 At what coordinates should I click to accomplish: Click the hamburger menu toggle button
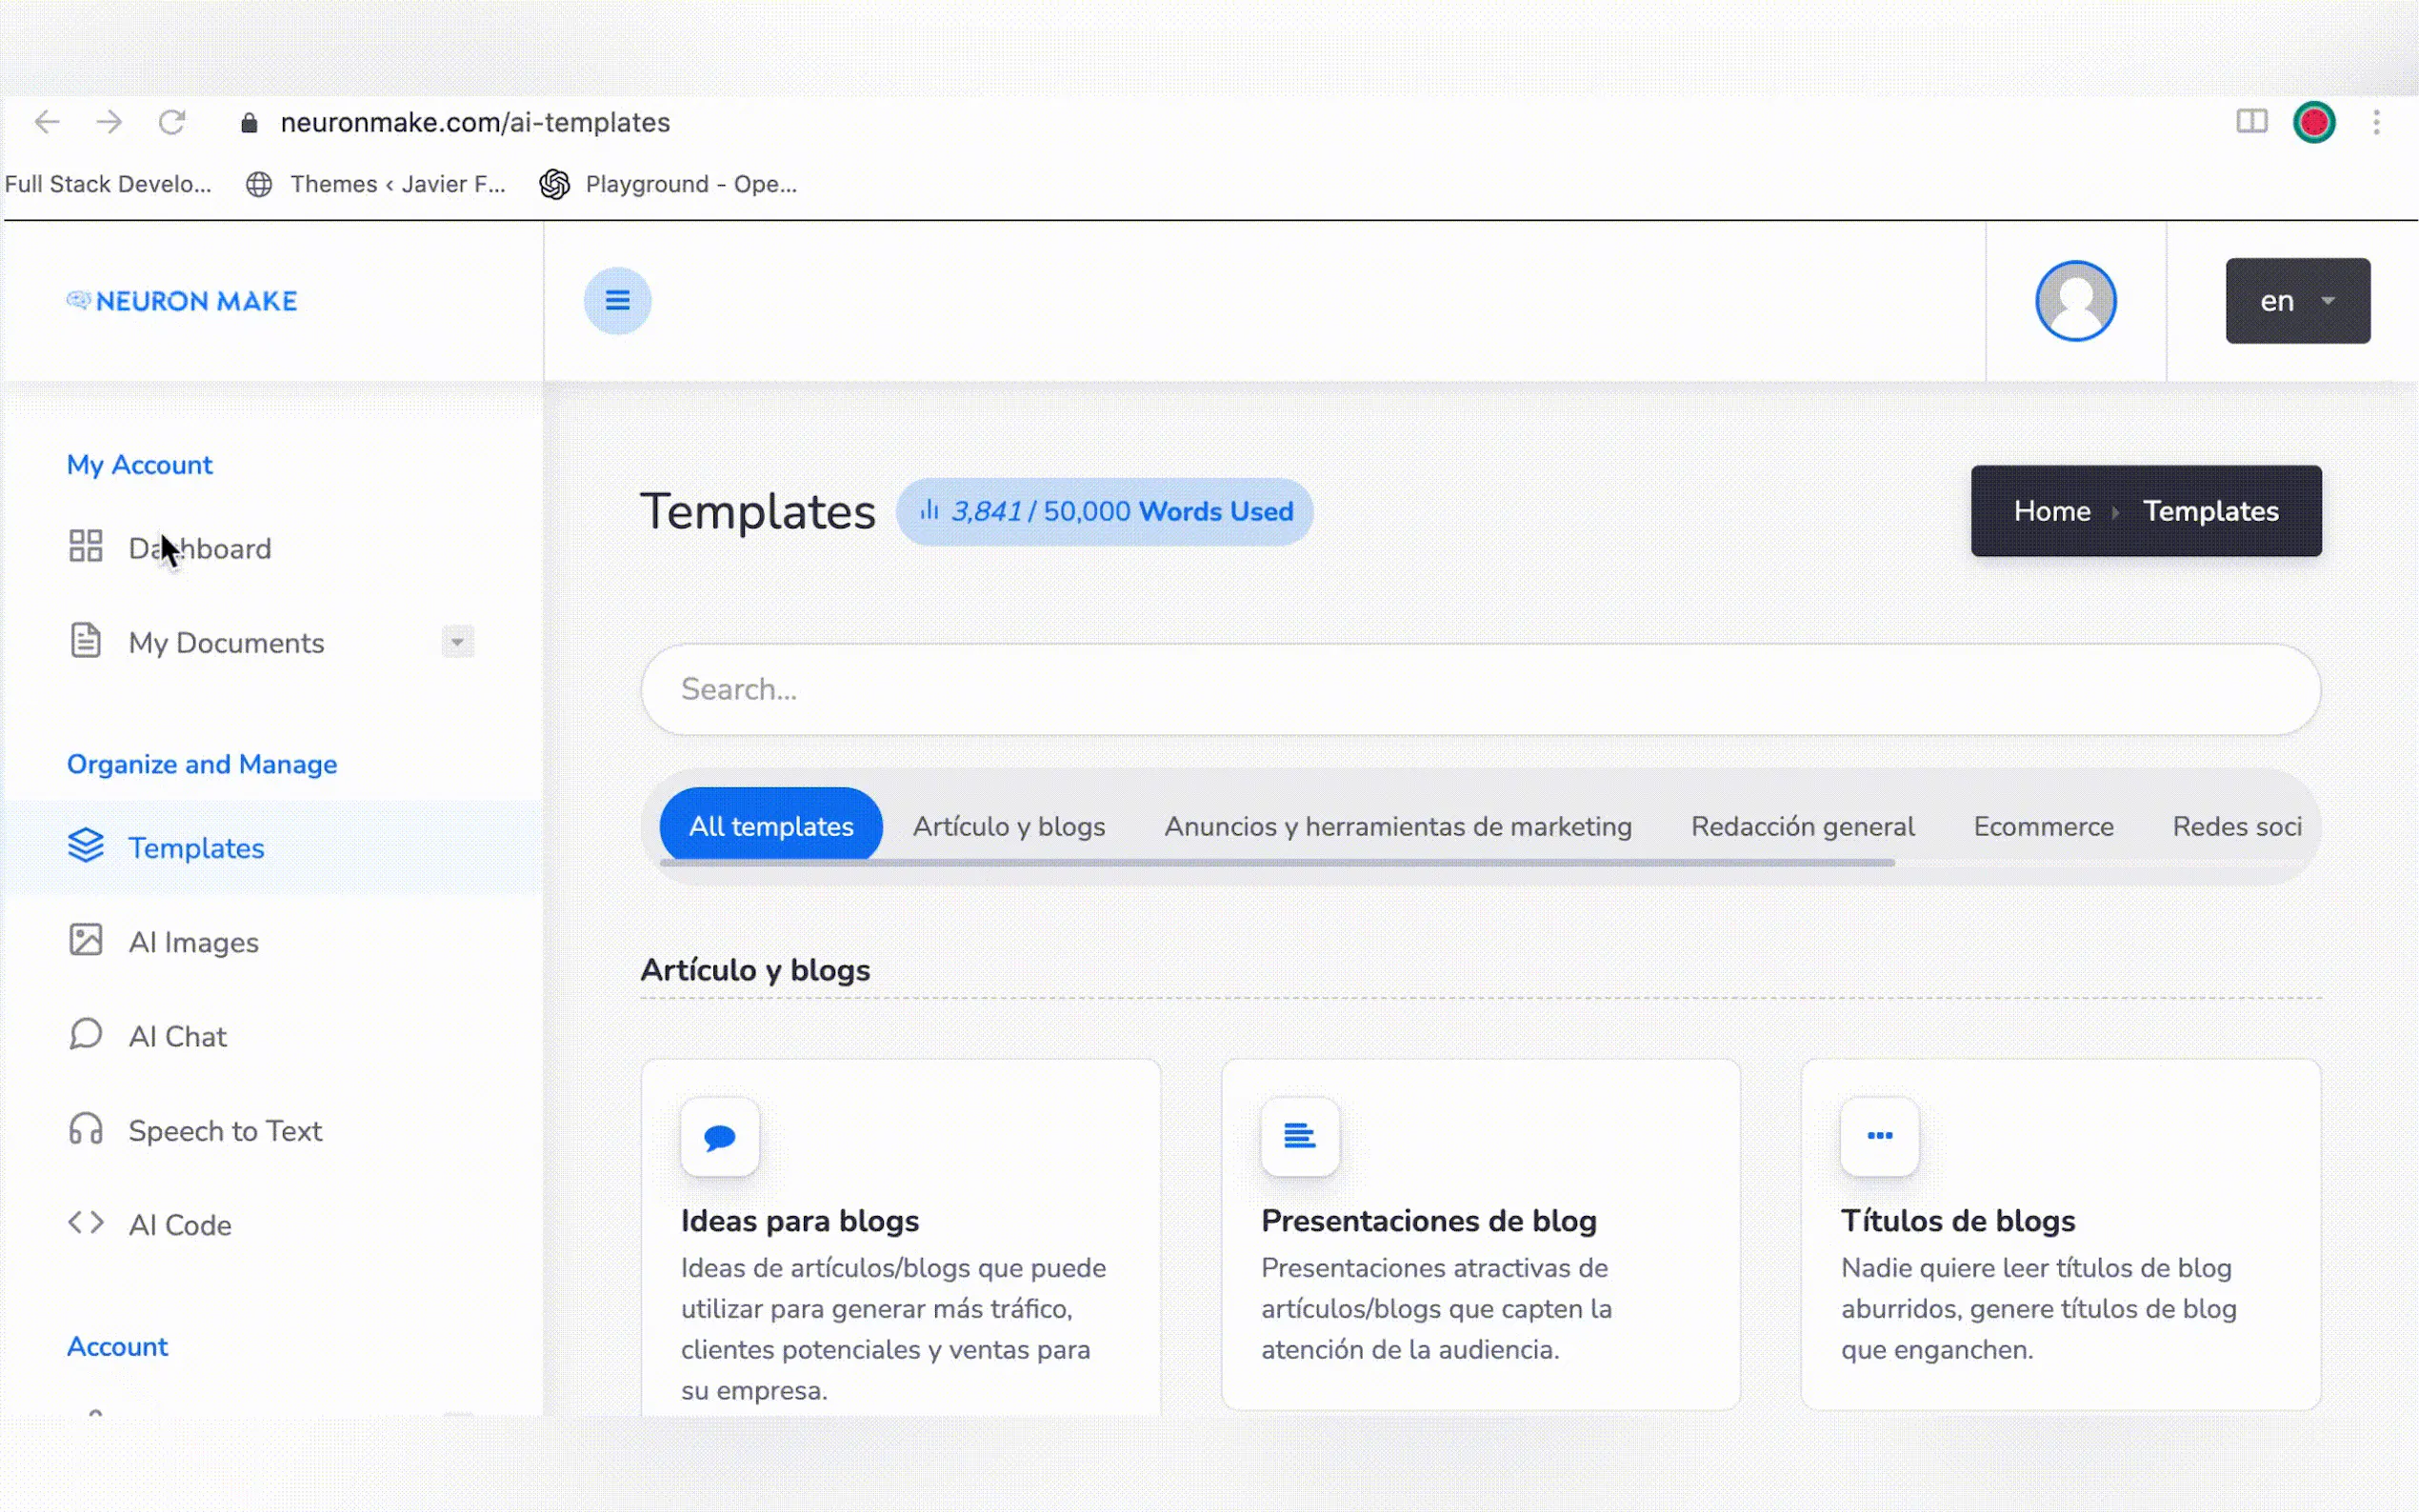[x=617, y=300]
